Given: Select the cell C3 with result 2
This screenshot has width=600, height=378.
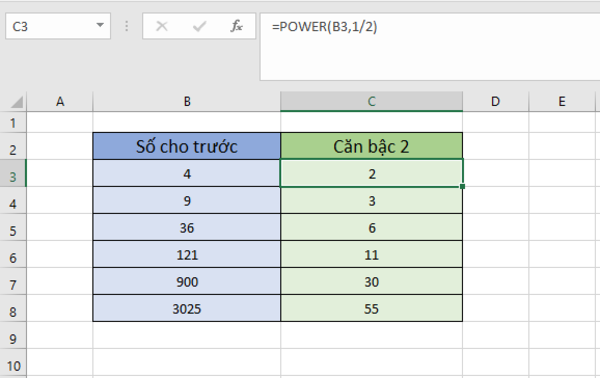Looking at the screenshot, I should pos(371,174).
